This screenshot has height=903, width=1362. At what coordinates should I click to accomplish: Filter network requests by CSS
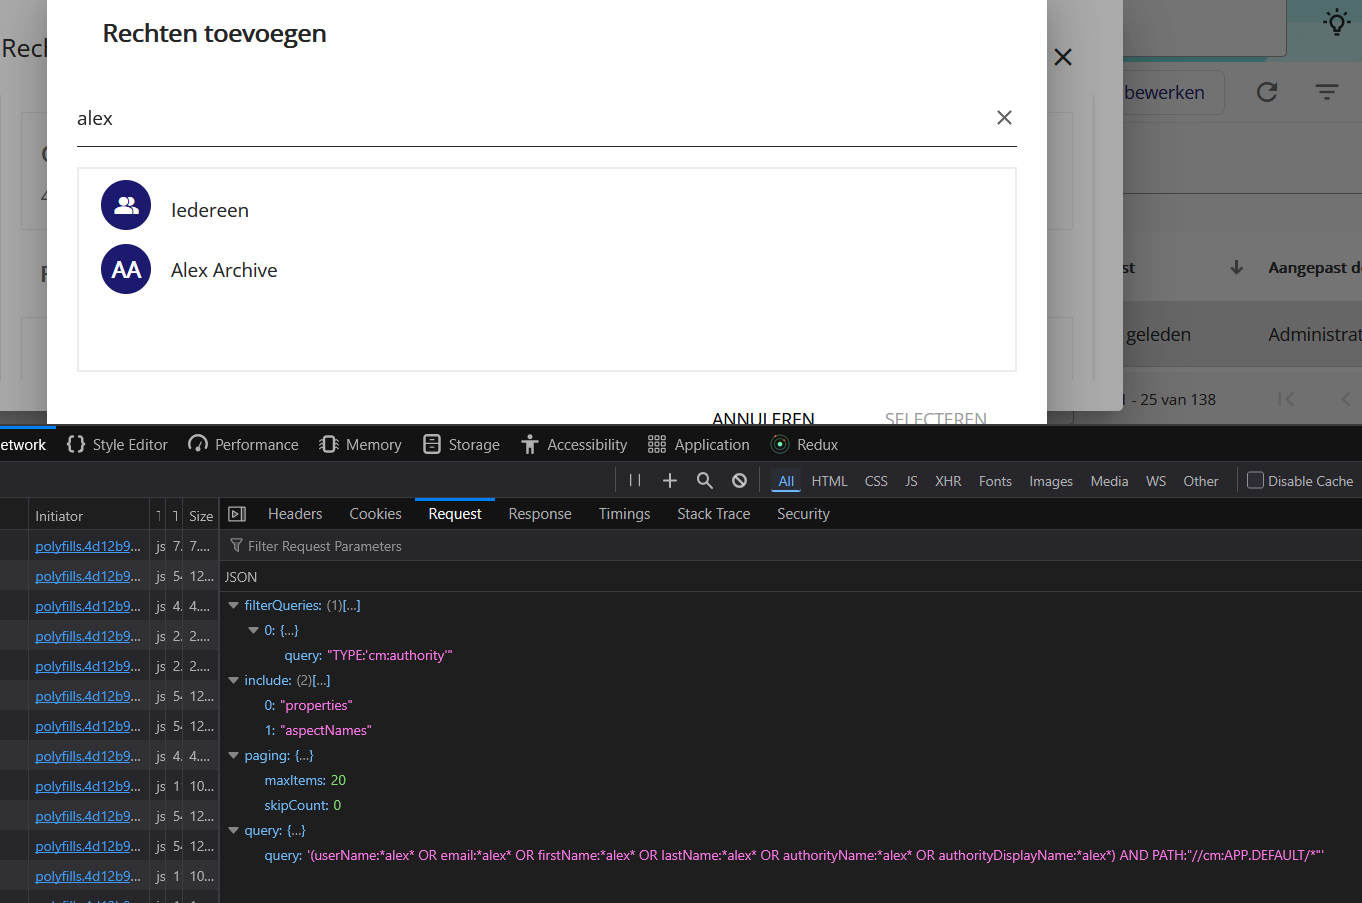[x=876, y=481]
